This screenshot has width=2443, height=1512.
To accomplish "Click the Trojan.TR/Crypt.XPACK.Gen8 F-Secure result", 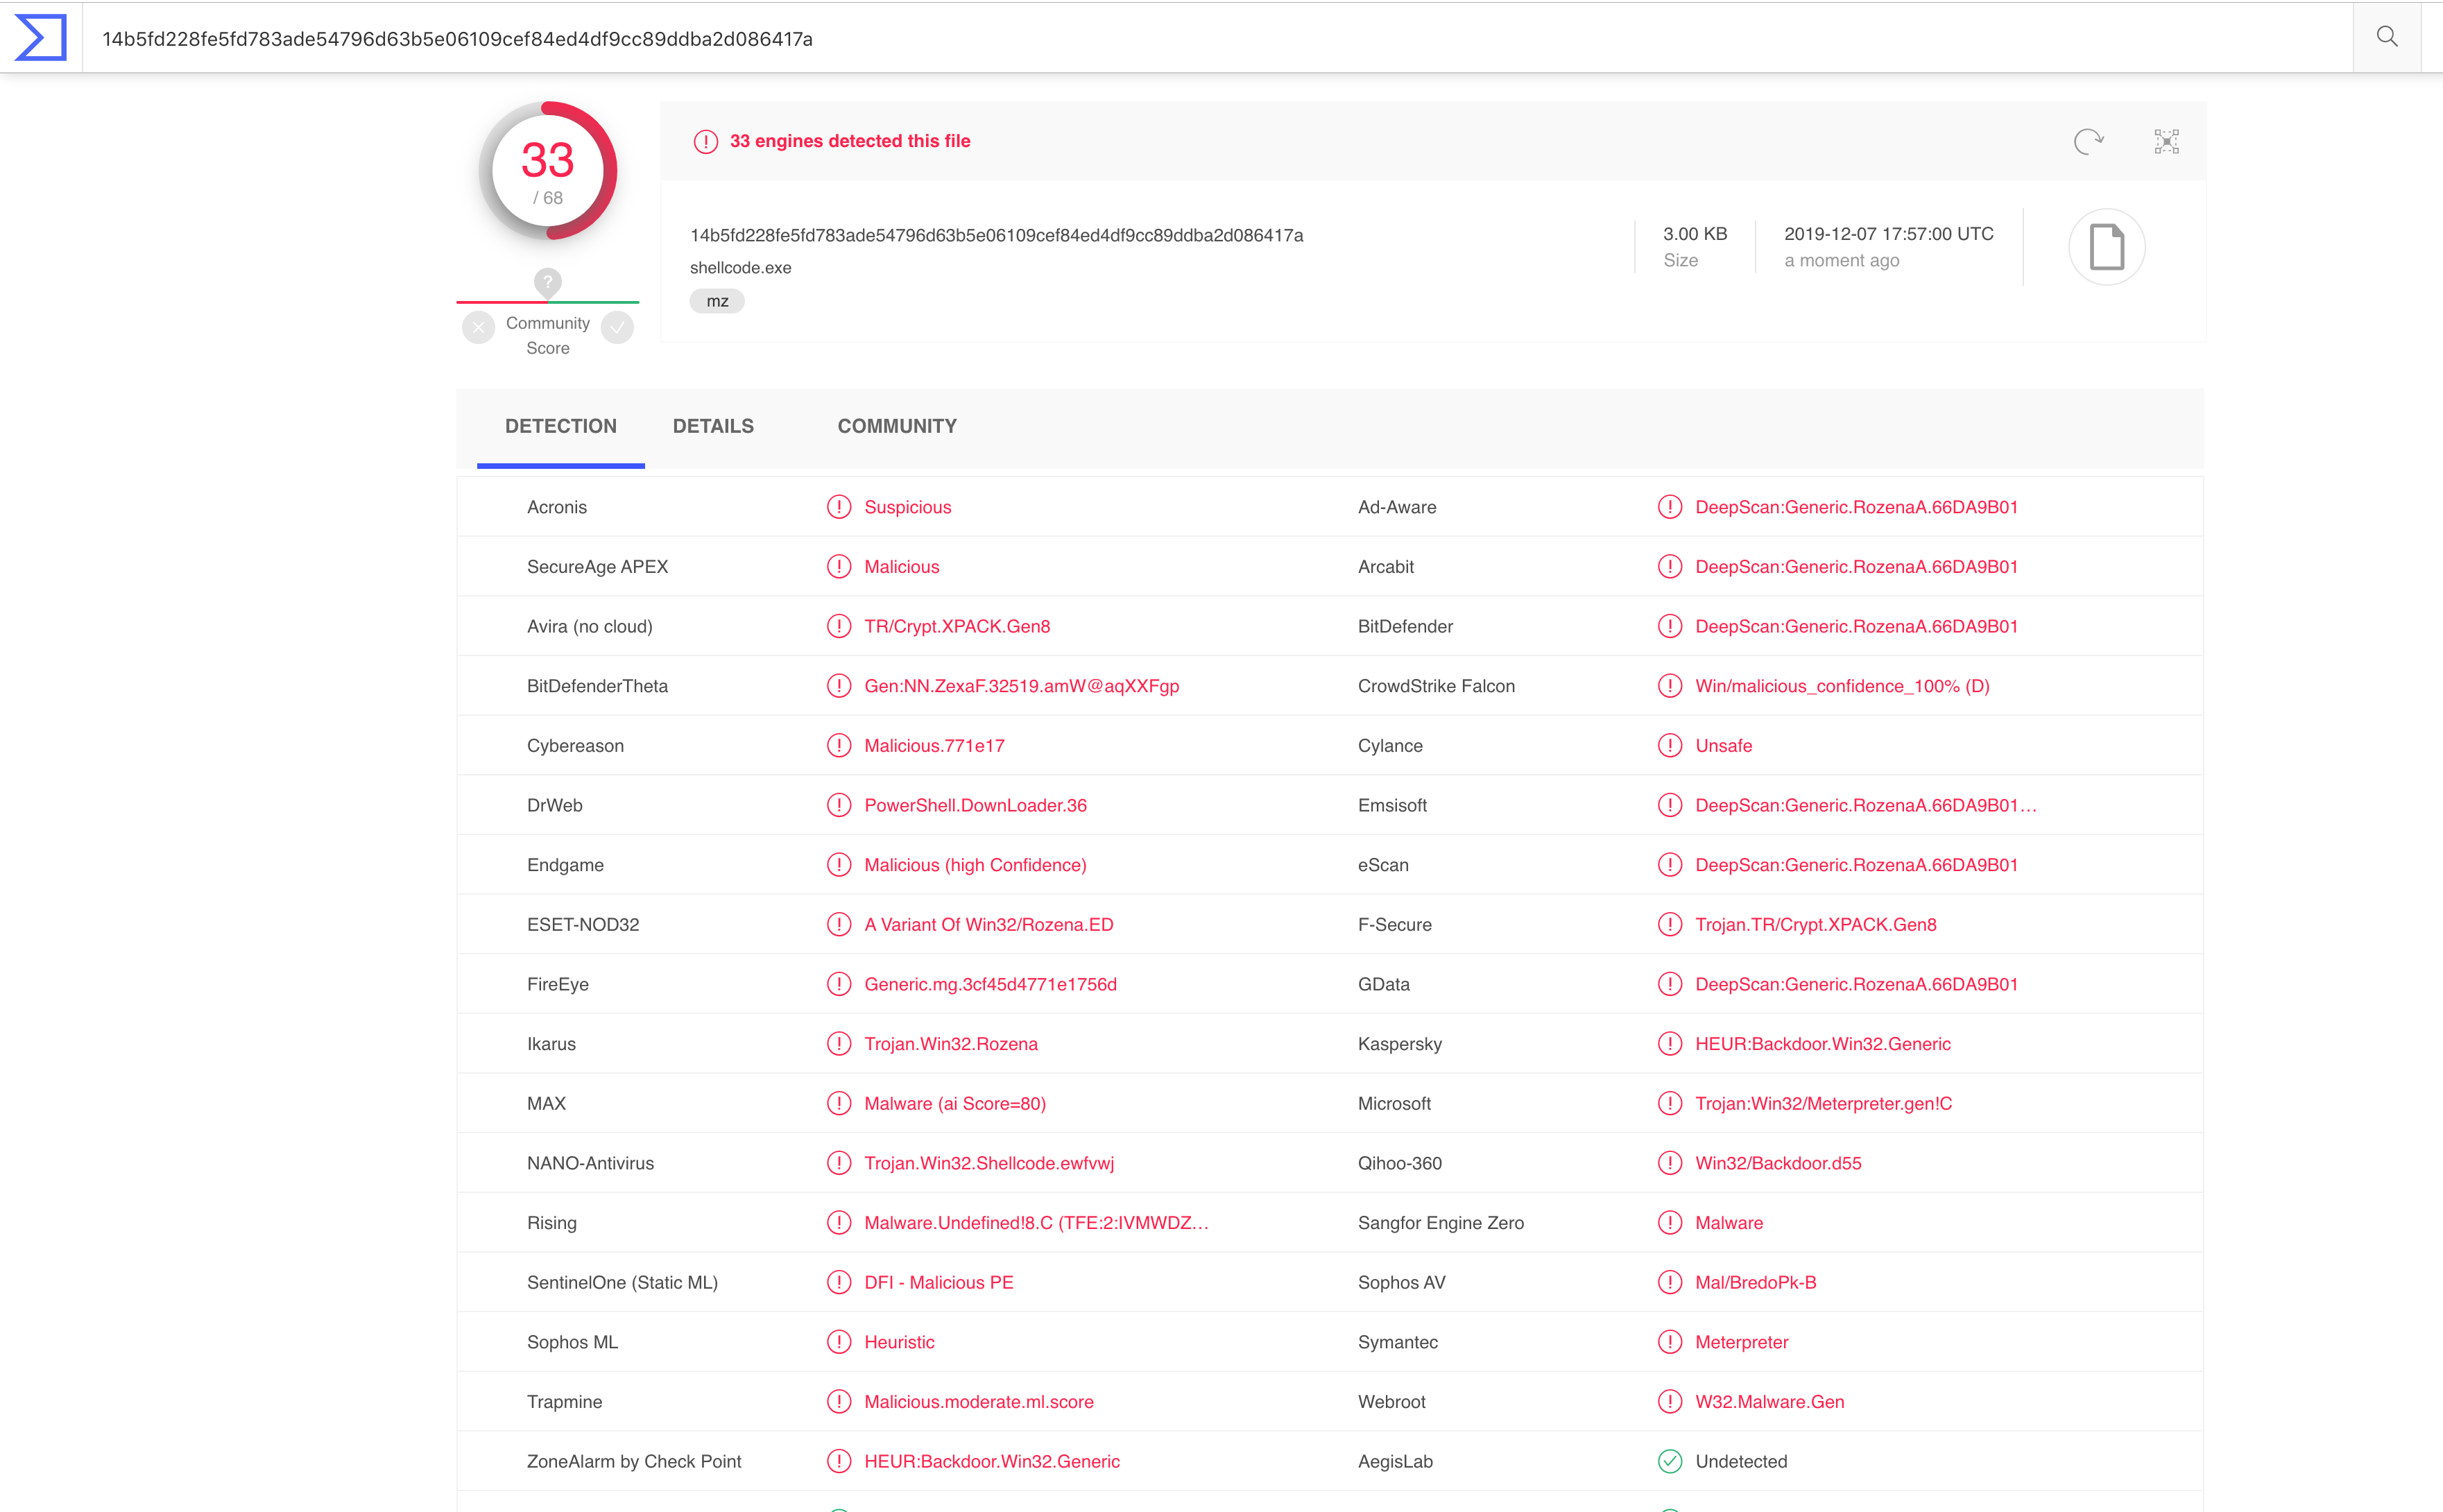I will 1815,925.
